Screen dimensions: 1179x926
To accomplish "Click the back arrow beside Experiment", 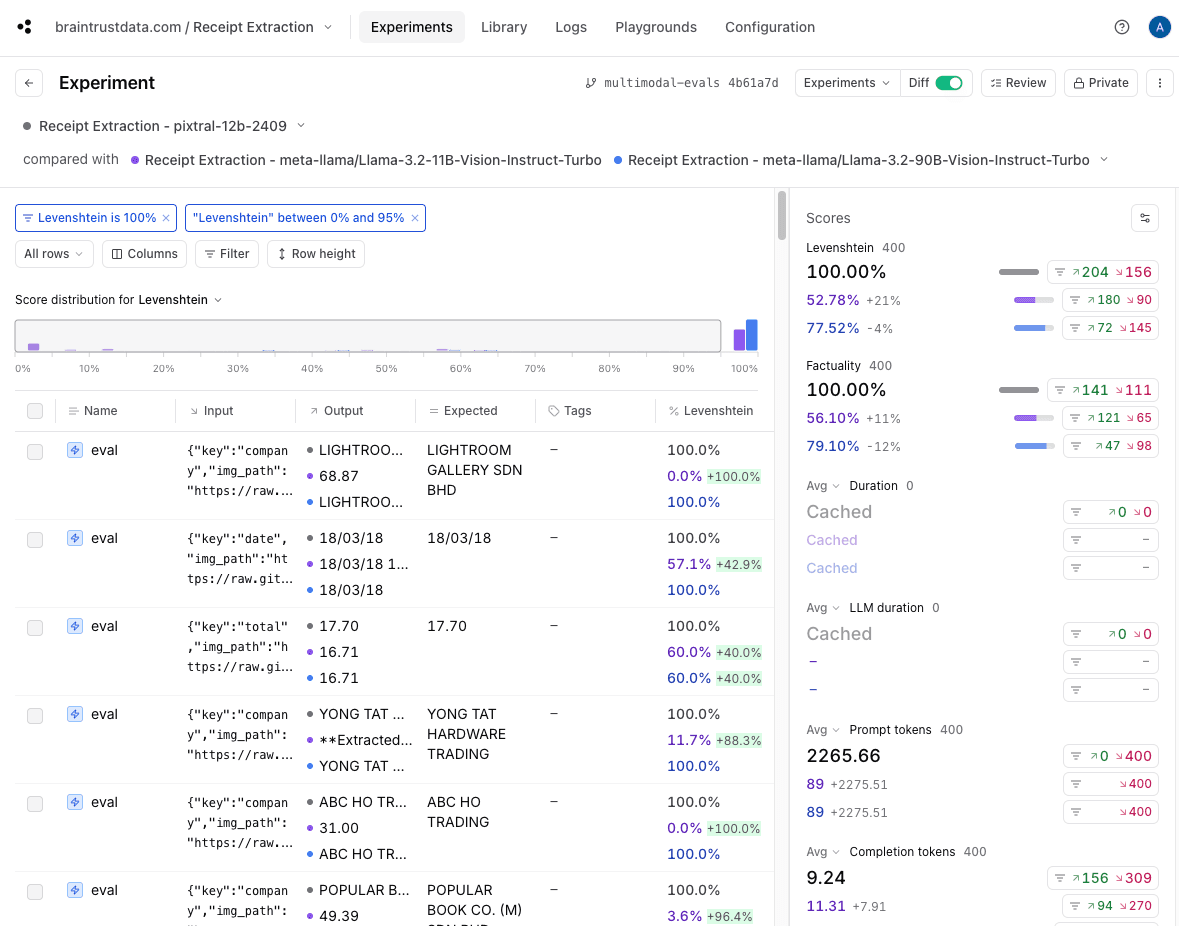I will pyautogui.click(x=29, y=83).
